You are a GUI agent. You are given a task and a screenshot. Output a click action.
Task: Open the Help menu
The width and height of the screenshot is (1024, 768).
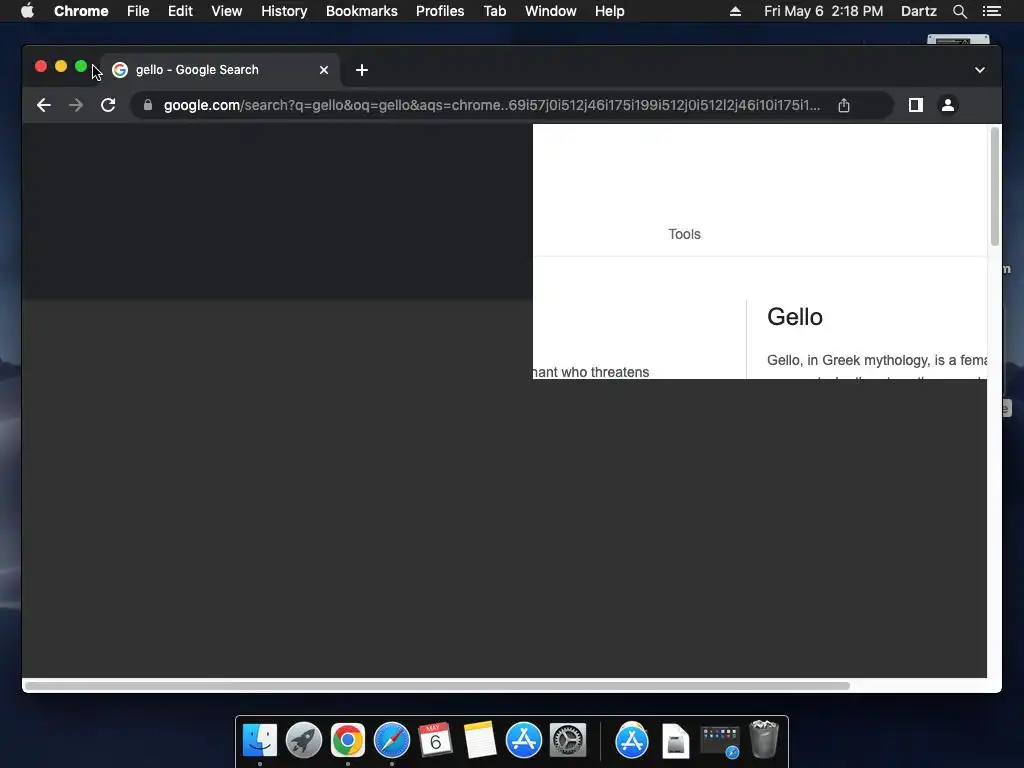[x=609, y=11]
